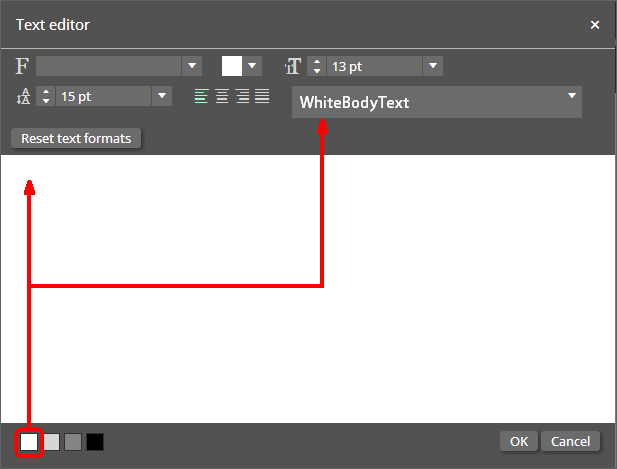Screen dimensions: 617x469
Task: Click Reset text formats button
Action: [x=76, y=138]
